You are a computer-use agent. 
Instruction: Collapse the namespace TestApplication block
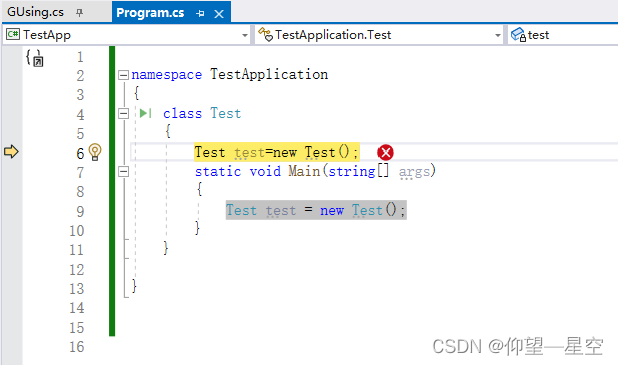coord(123,75)
